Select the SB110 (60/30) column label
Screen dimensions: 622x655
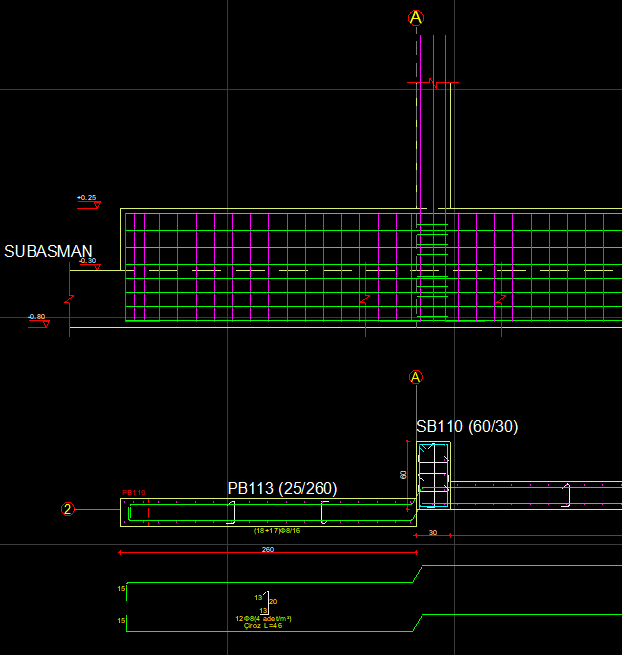pos(467,427)
